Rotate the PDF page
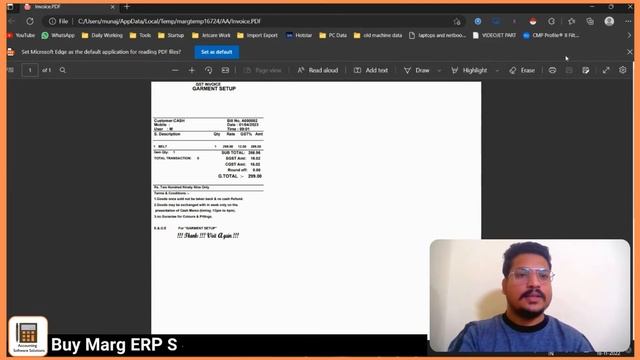This screenshot has height=360, width=640. point(209,70)
